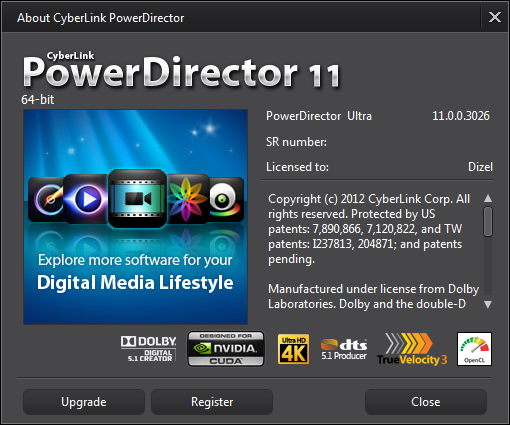Click the 'Explore more software for your' text
This screenshot has width=510, height=425.
pos(135,260)
